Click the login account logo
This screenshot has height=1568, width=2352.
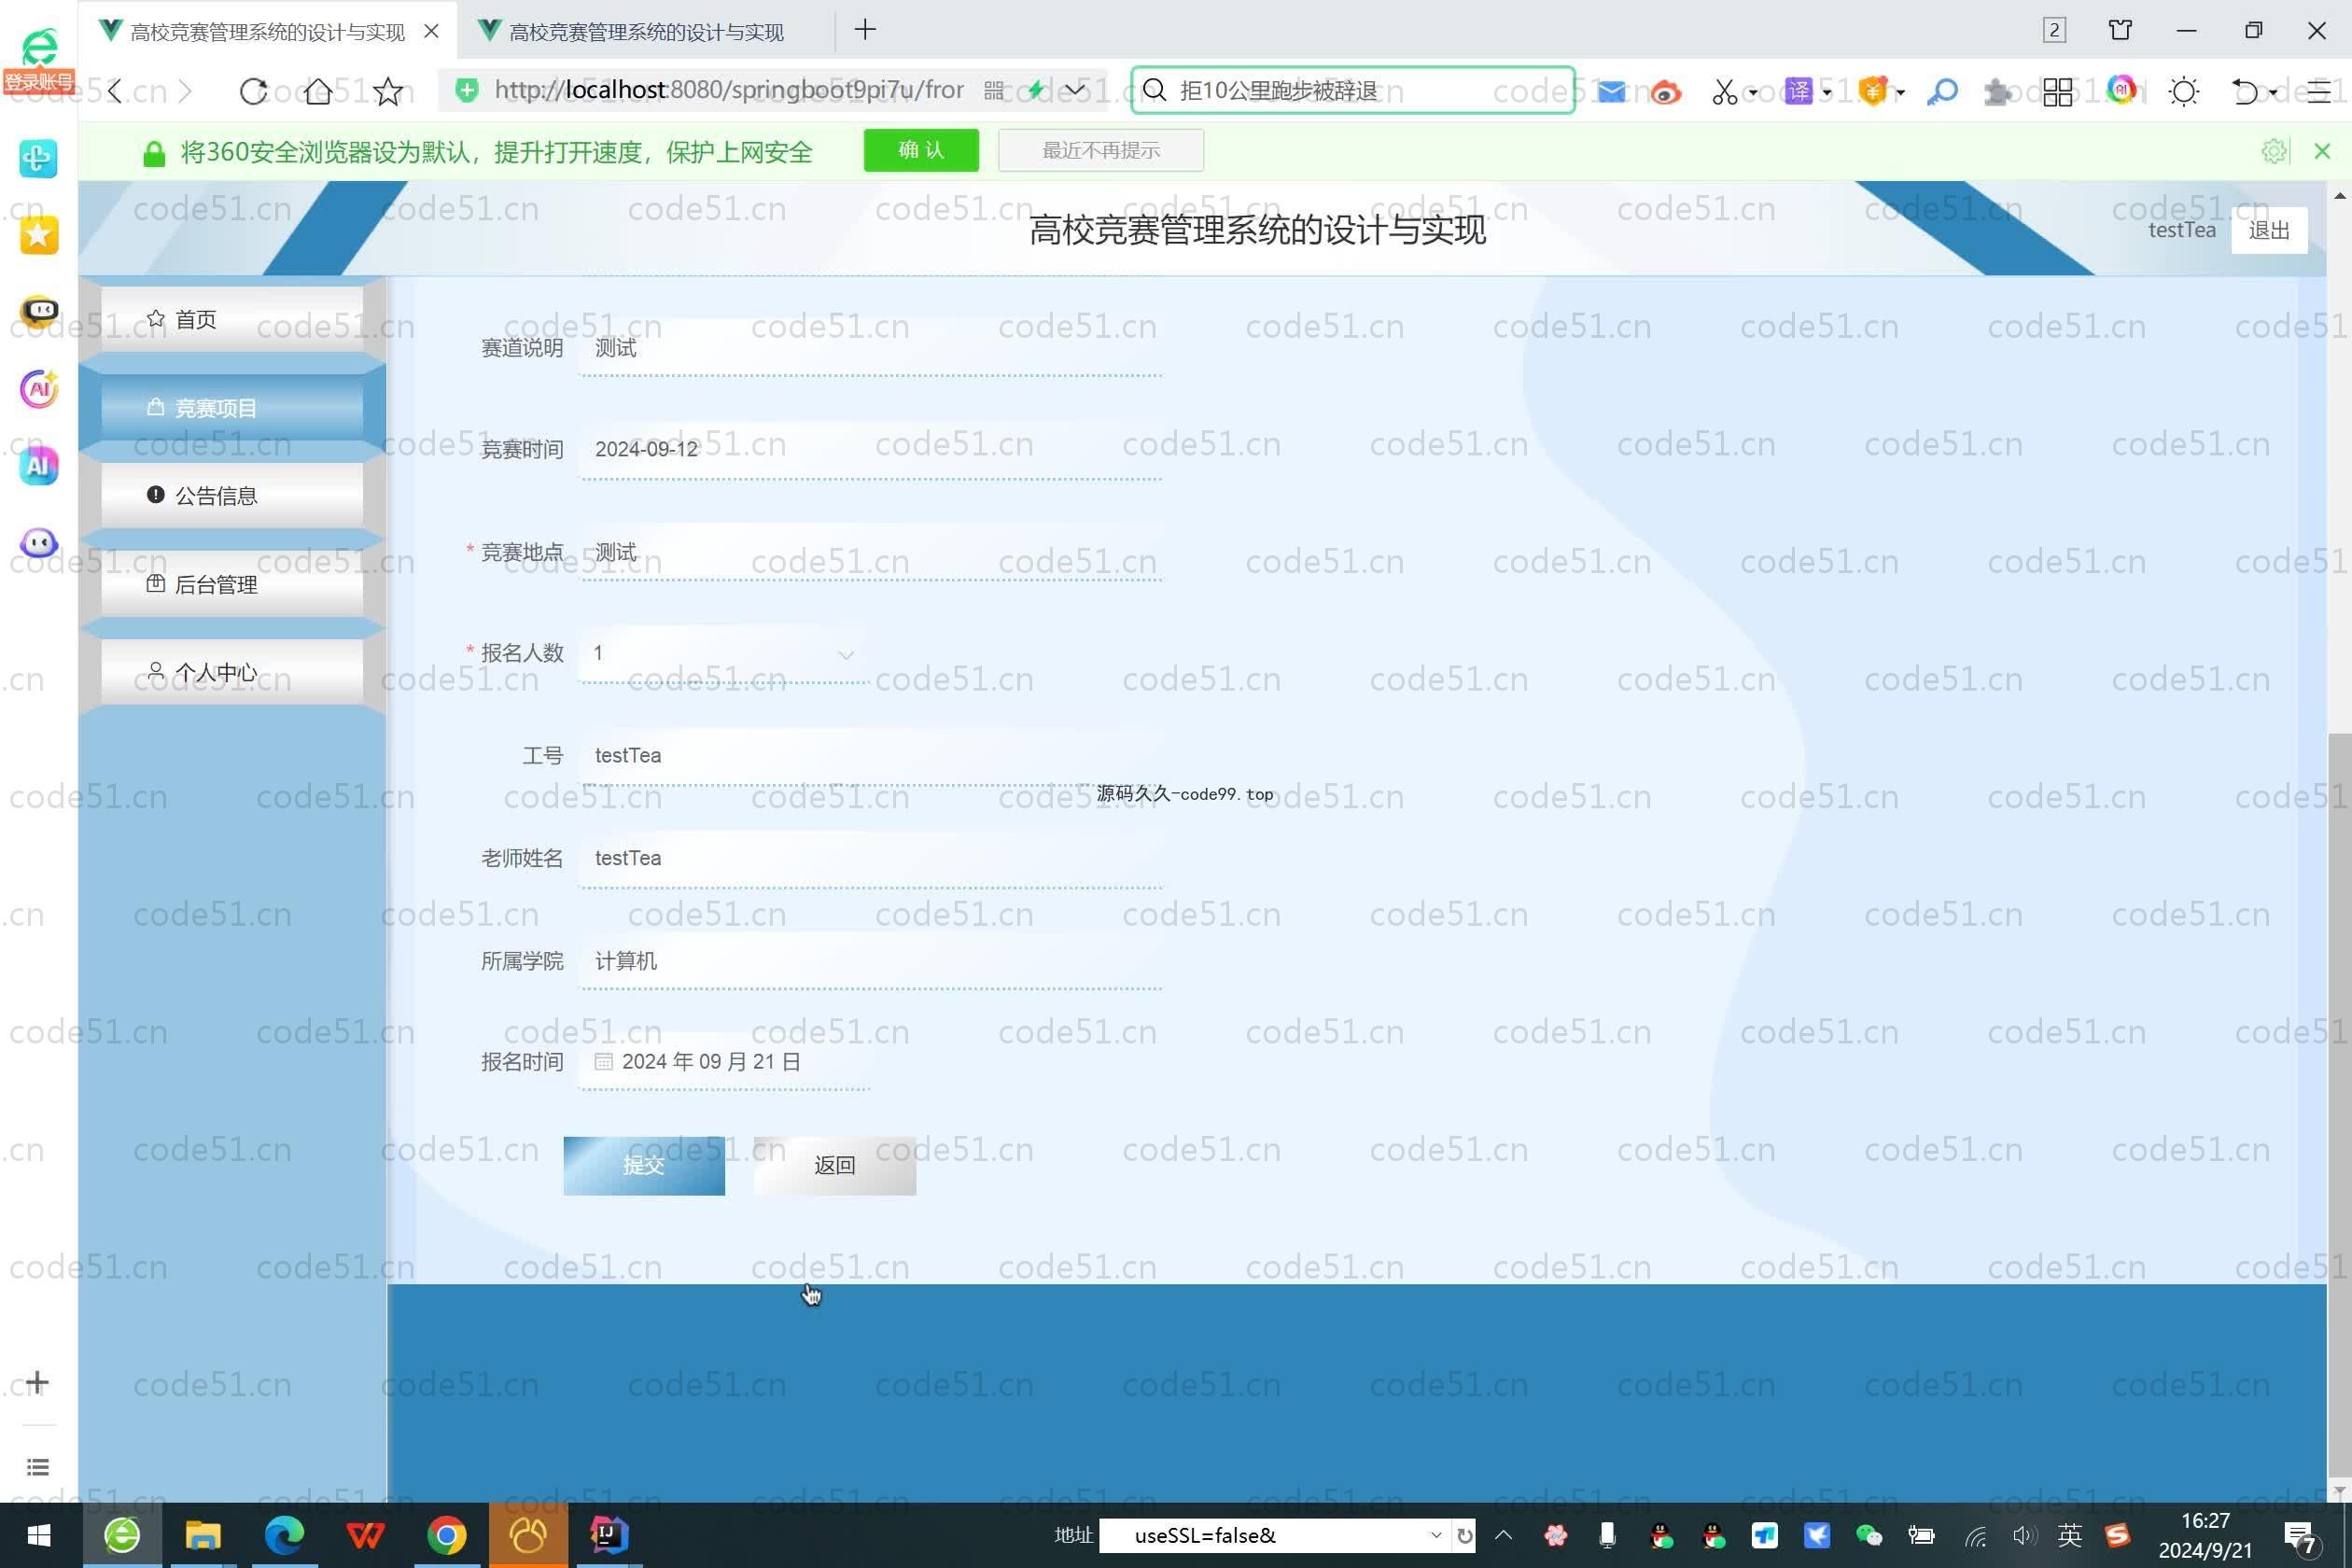coord(39,59)
